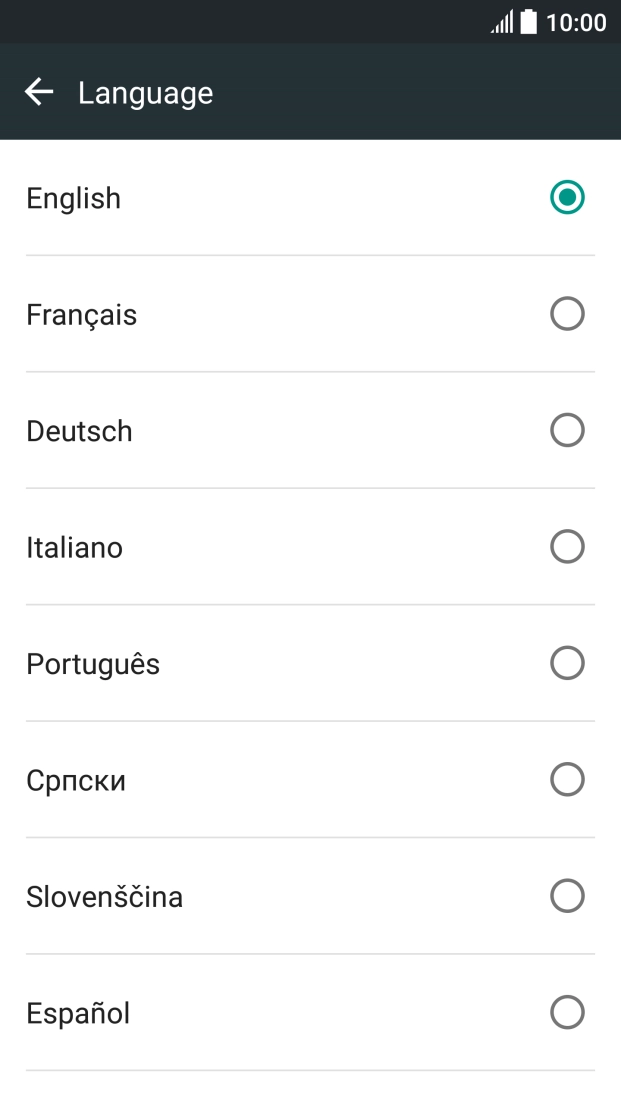
Task: Choose Deutsch from the language list
Action: pos(79,430)
